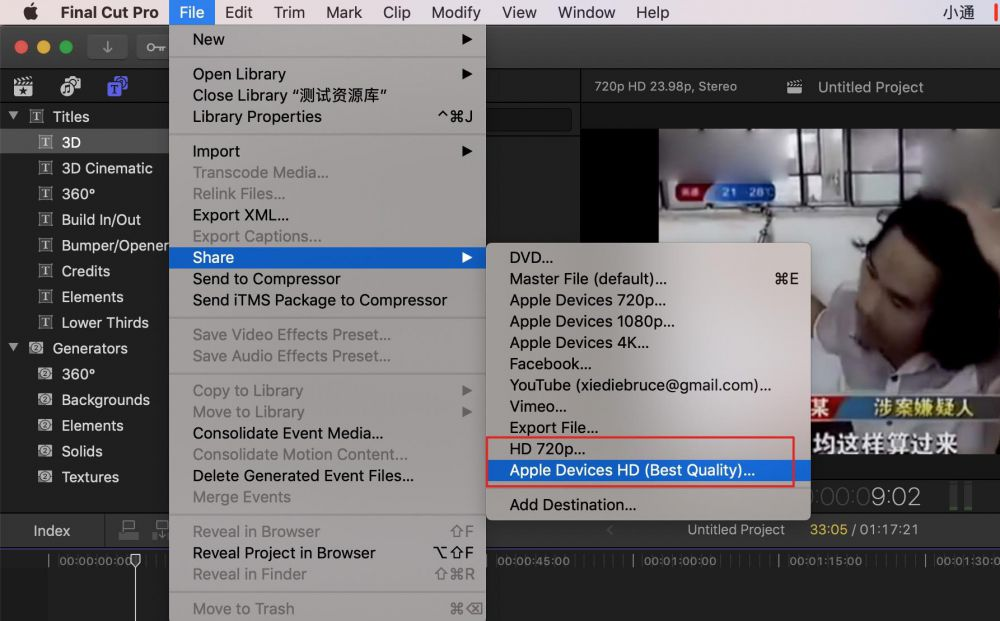Click the connect clip icon next to Index
Screen dimensions: 1000x621
click(128, 529)
